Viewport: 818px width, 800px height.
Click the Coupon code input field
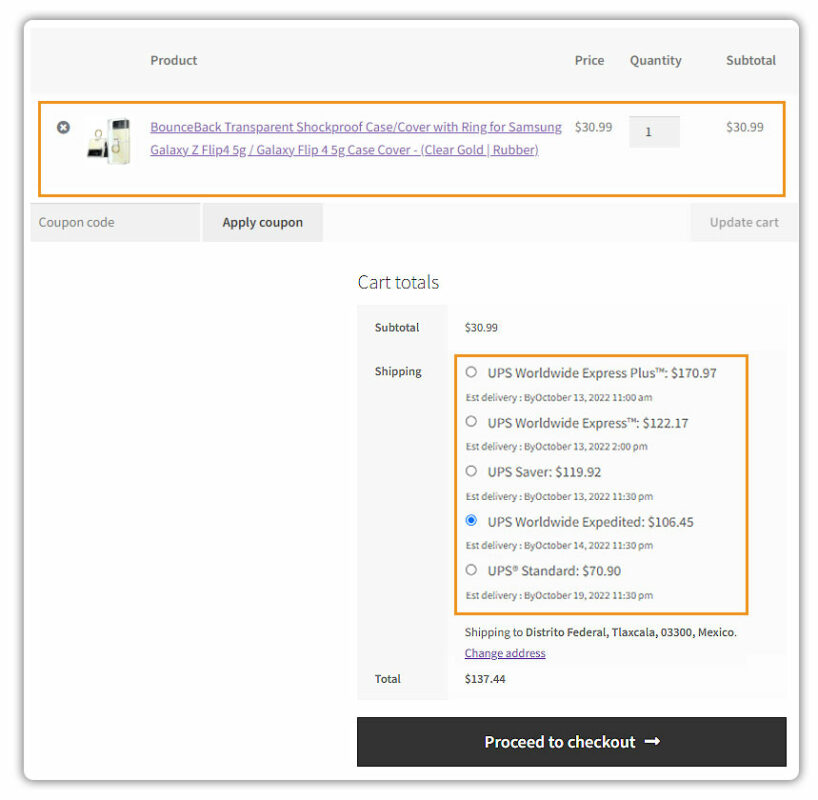tap(115, 222)
